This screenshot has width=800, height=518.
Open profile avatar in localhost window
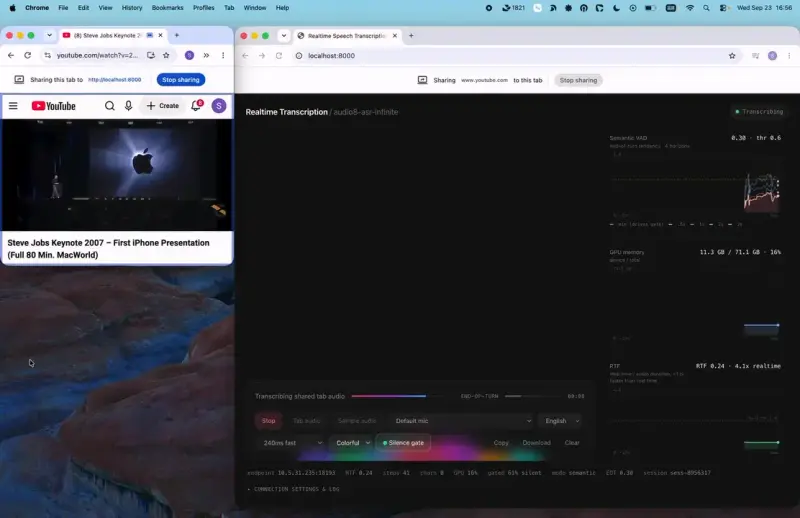(x=772, y=56)
